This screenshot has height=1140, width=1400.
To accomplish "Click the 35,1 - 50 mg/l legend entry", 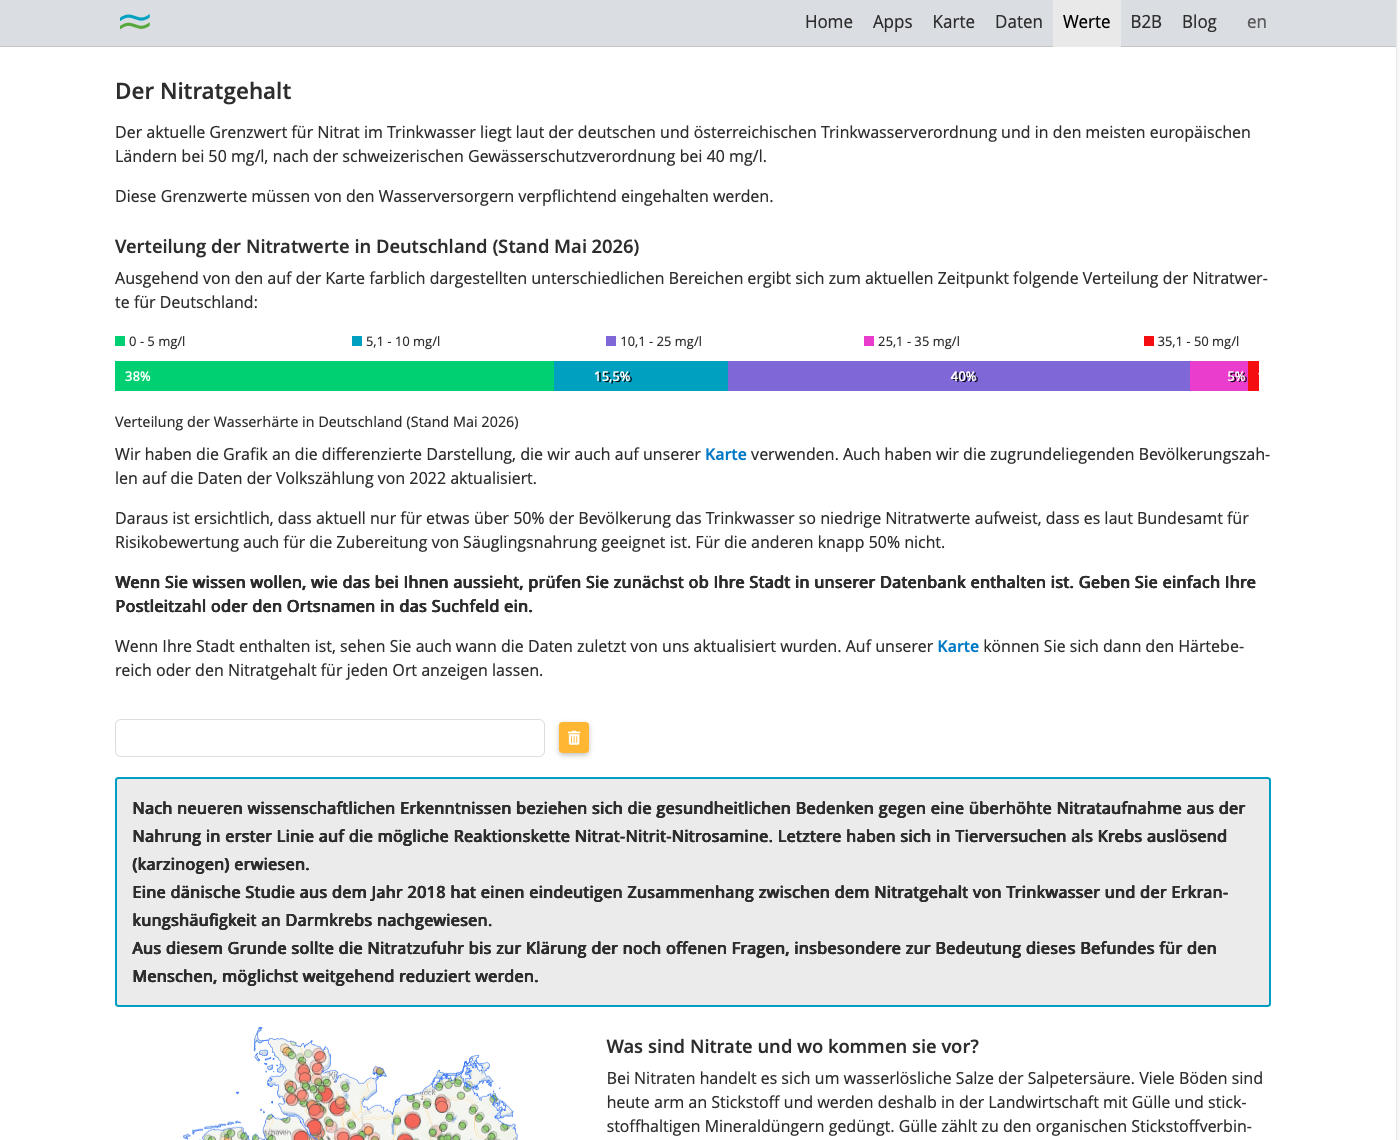I will point(1191,341).
